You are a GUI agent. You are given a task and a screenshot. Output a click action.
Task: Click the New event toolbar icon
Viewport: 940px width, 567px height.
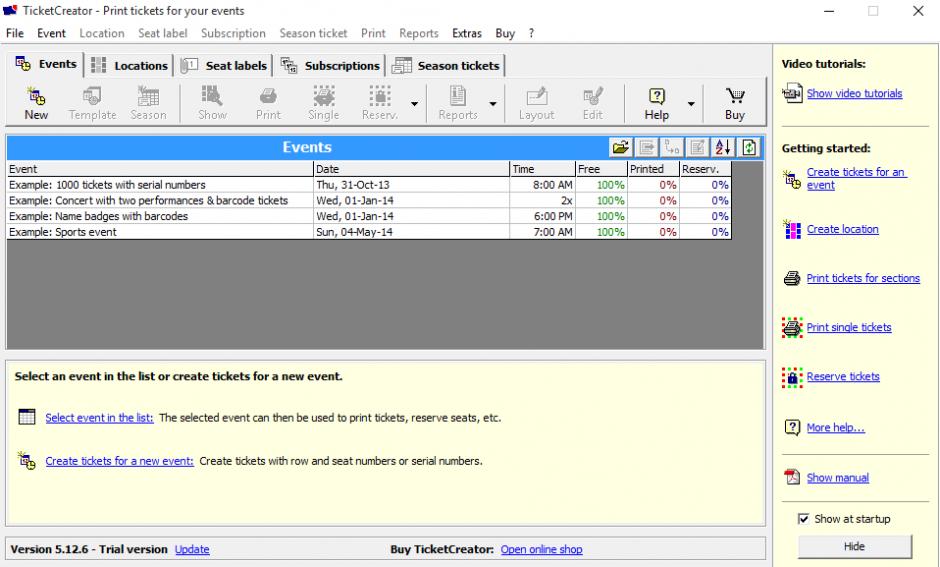click(36, 96)
